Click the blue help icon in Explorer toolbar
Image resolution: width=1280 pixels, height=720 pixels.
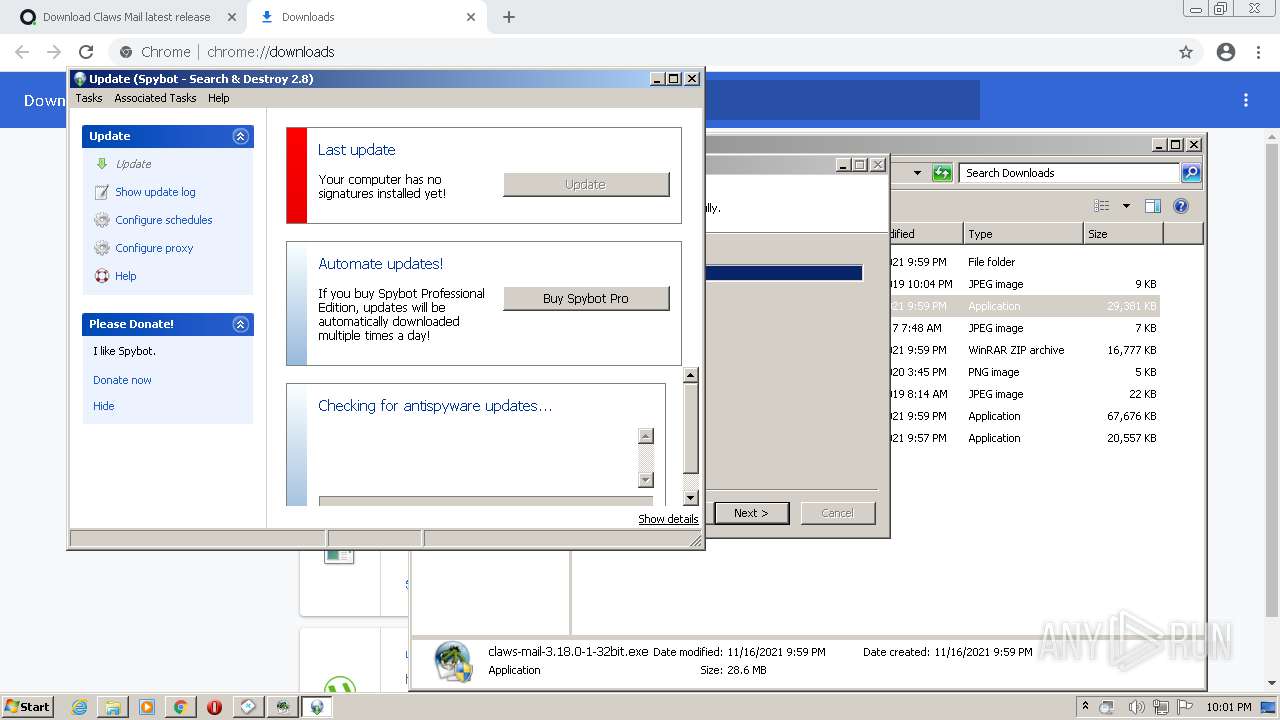[1181, 206]
